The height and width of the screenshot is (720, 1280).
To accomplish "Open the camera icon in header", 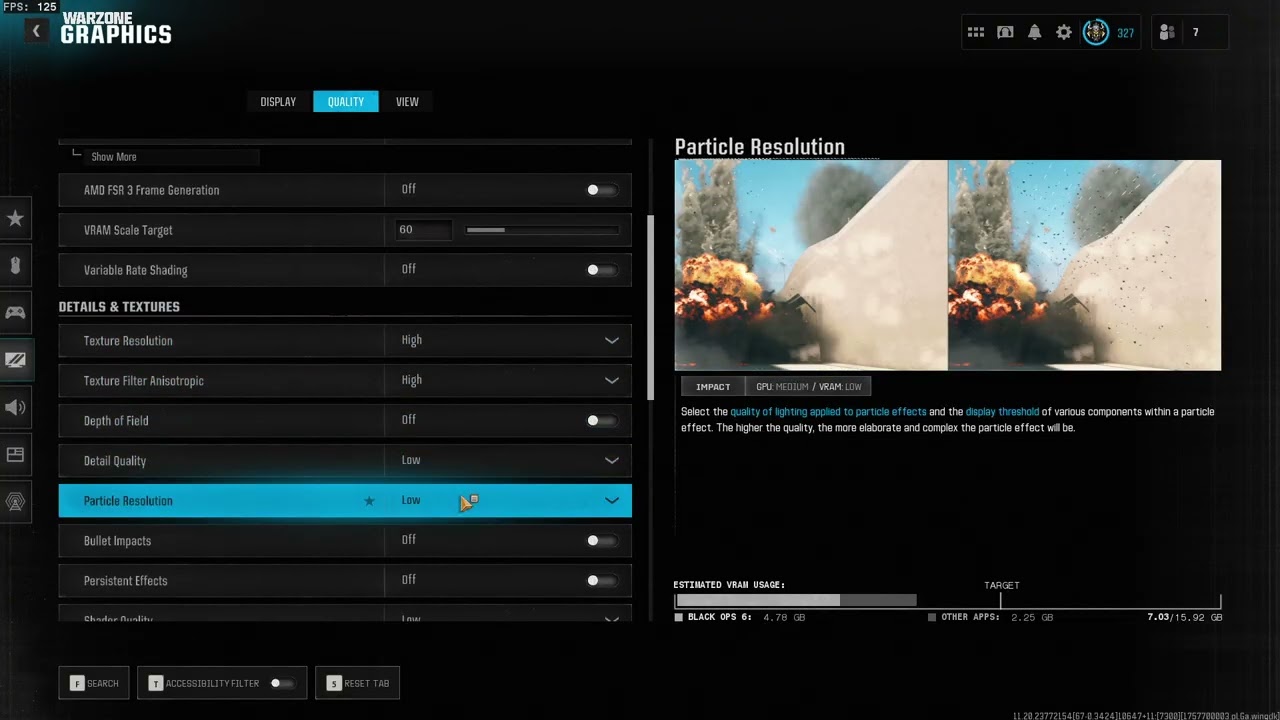I will (x=1005, y=33).
